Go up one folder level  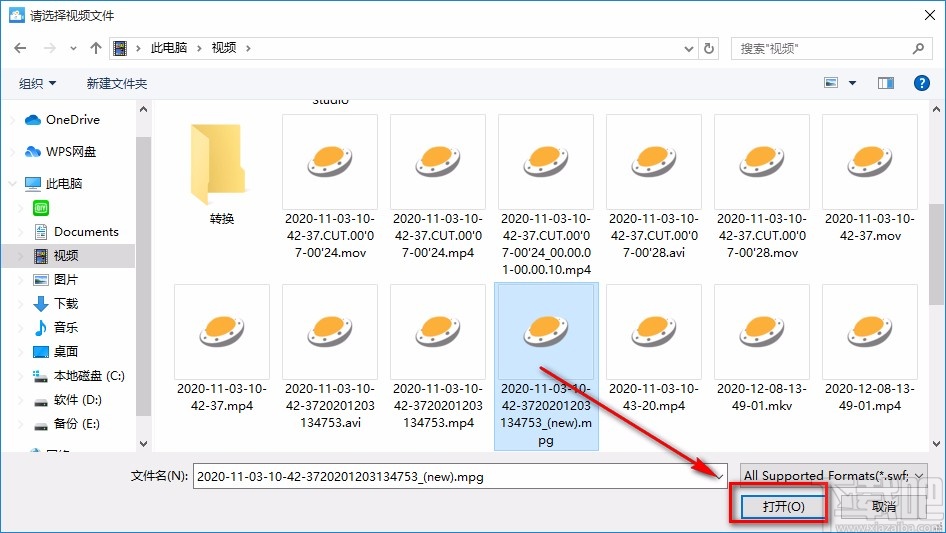pos(95,48)
